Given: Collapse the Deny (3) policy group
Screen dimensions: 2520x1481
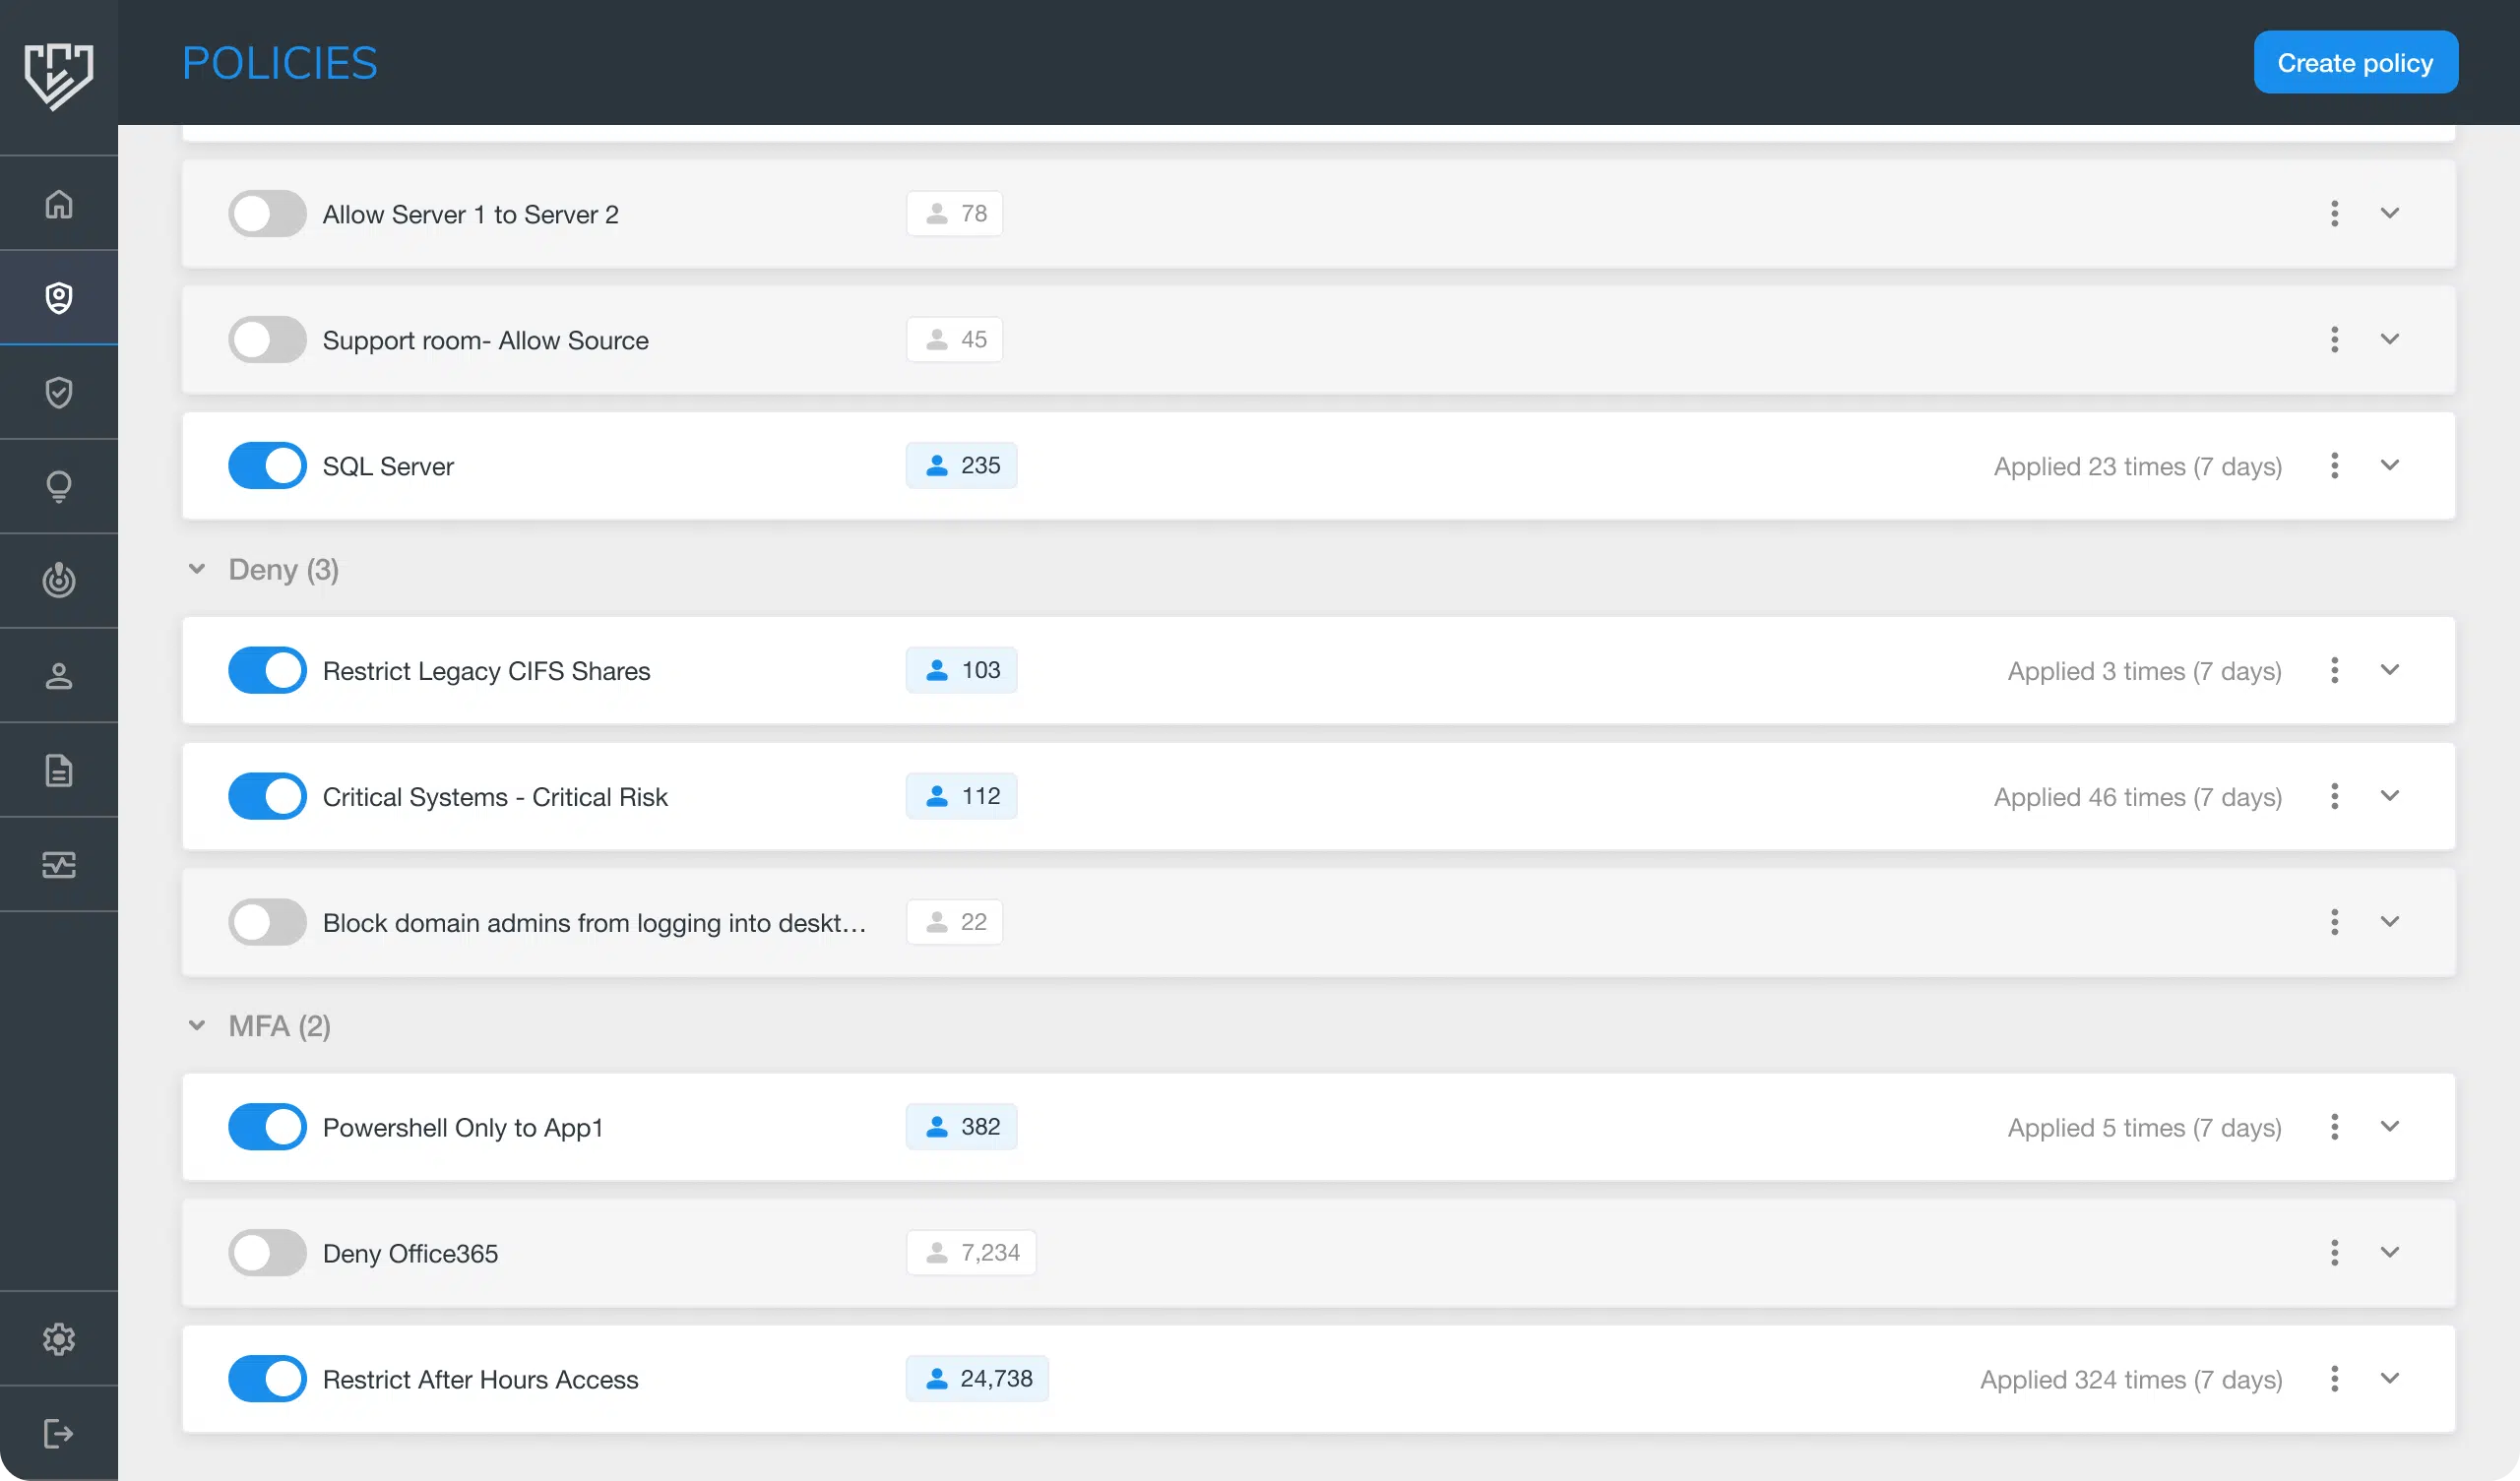Looking at the screenshot, I should pos(197,569).
